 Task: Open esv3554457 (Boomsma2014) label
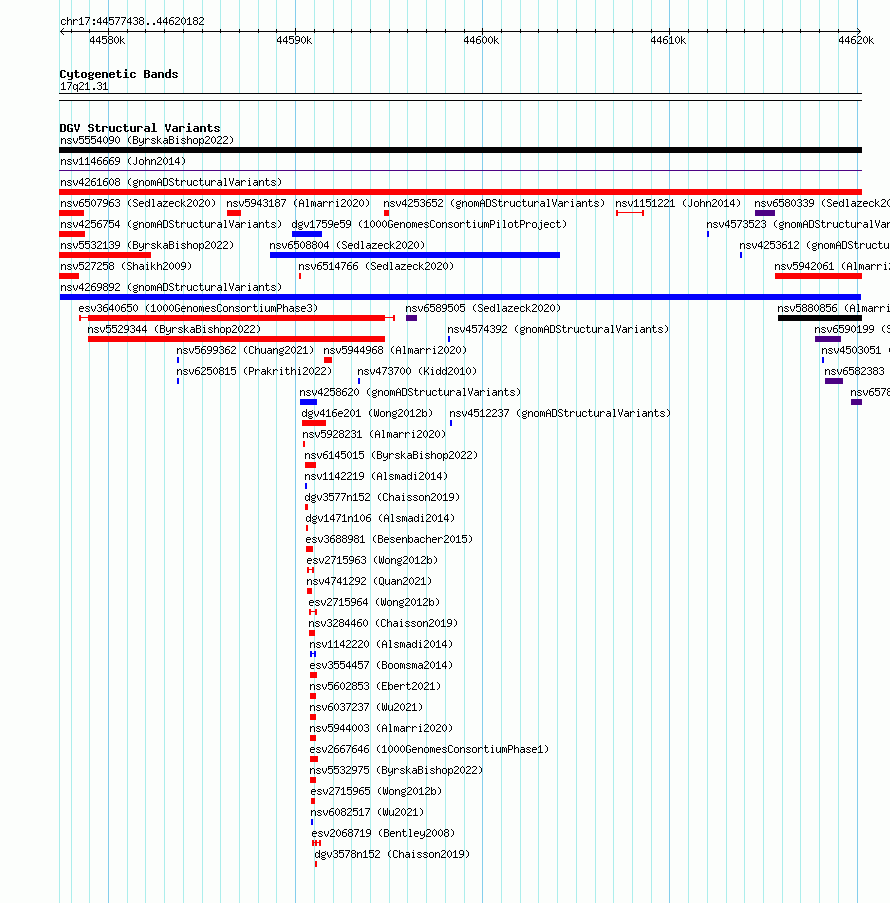pos(381,666)
